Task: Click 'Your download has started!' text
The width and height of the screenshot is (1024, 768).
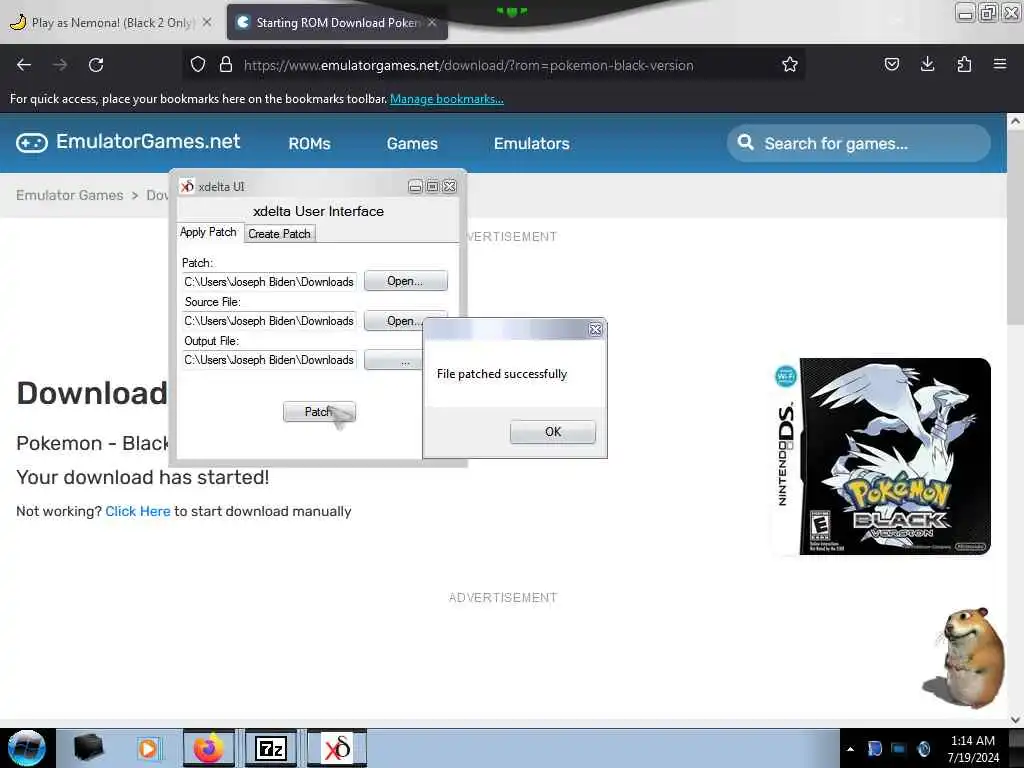Action: 142,477
